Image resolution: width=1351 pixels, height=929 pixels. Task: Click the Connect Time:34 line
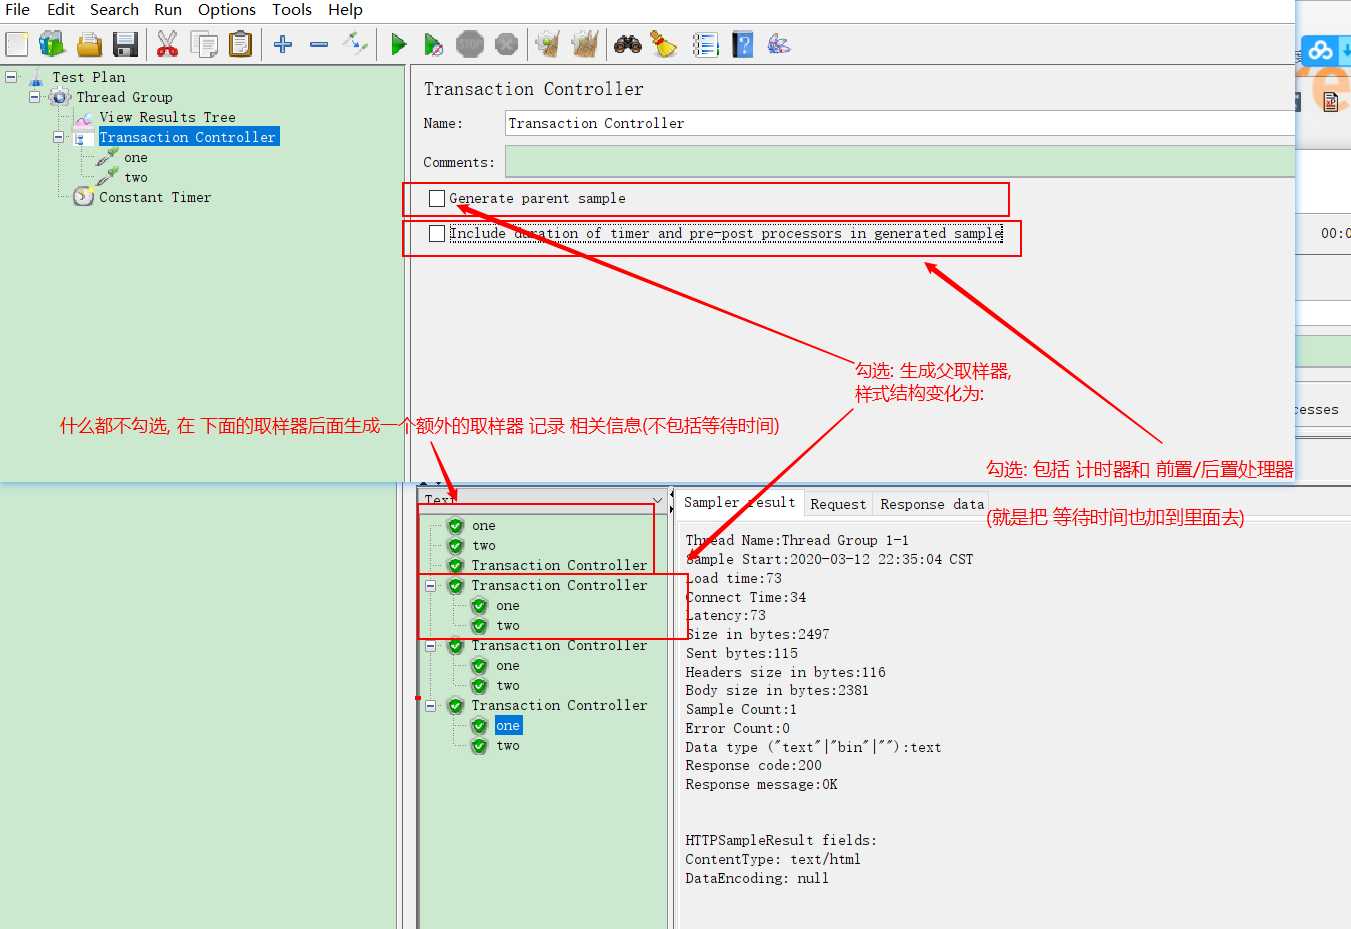click(x=745, y=598)
